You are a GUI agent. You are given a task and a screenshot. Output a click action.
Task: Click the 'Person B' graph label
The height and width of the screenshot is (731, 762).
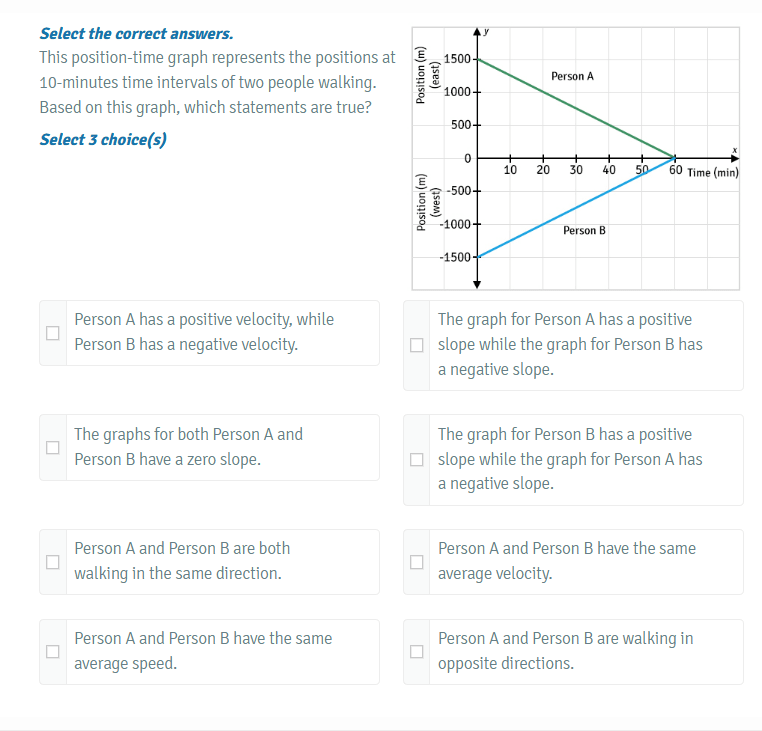584,230
